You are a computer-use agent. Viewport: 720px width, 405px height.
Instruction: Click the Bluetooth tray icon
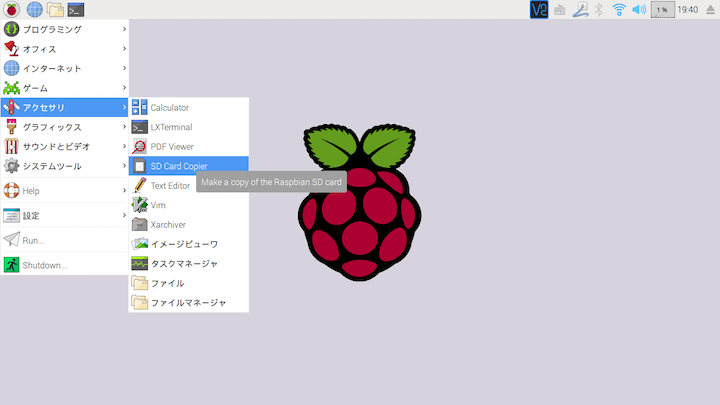pyautogui.click(x=599, y=10)
